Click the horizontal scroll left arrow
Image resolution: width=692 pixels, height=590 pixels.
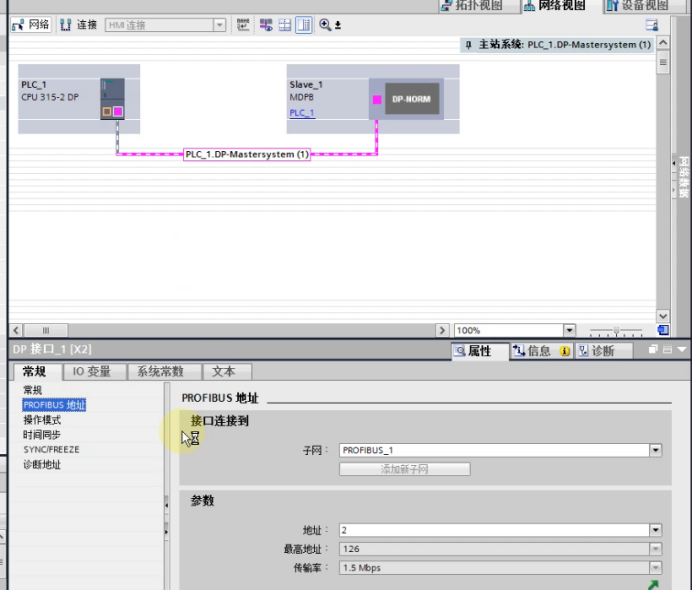tap(16, 330)
